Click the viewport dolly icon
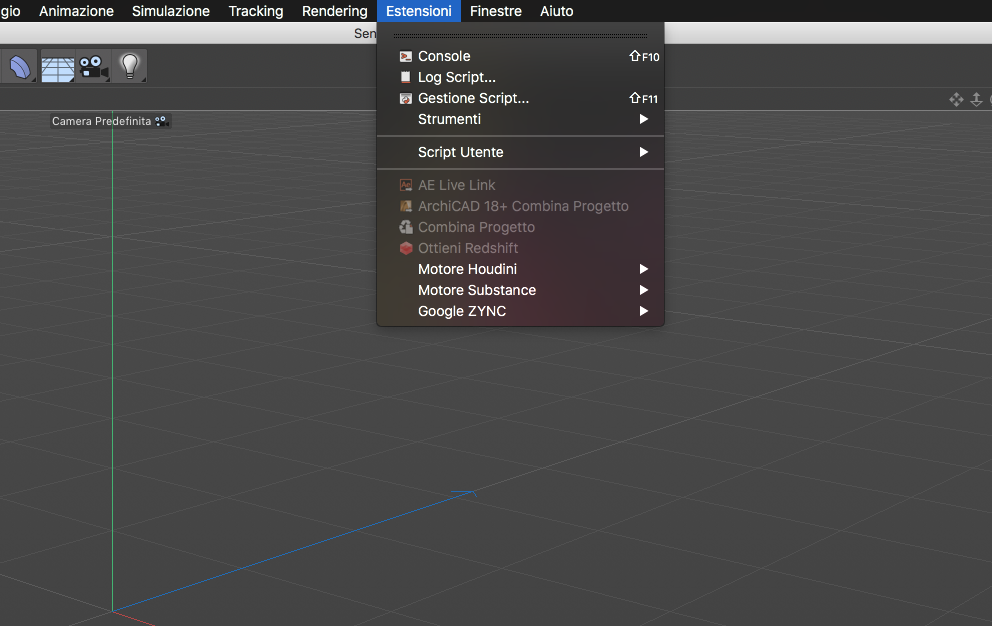Screen dimensions: 992x626 click(977, 99)
